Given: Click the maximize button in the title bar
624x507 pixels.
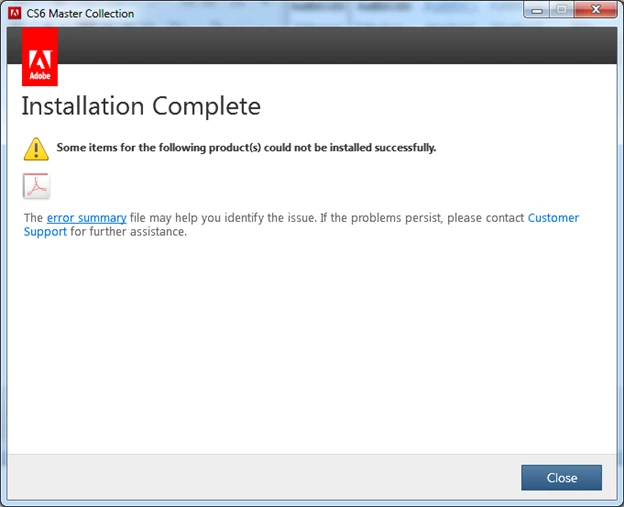Looking at the screenshot, I should tap(562, 10).
